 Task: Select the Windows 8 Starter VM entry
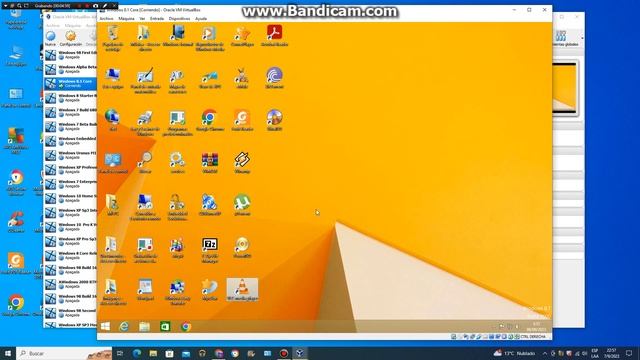point(70,98)
